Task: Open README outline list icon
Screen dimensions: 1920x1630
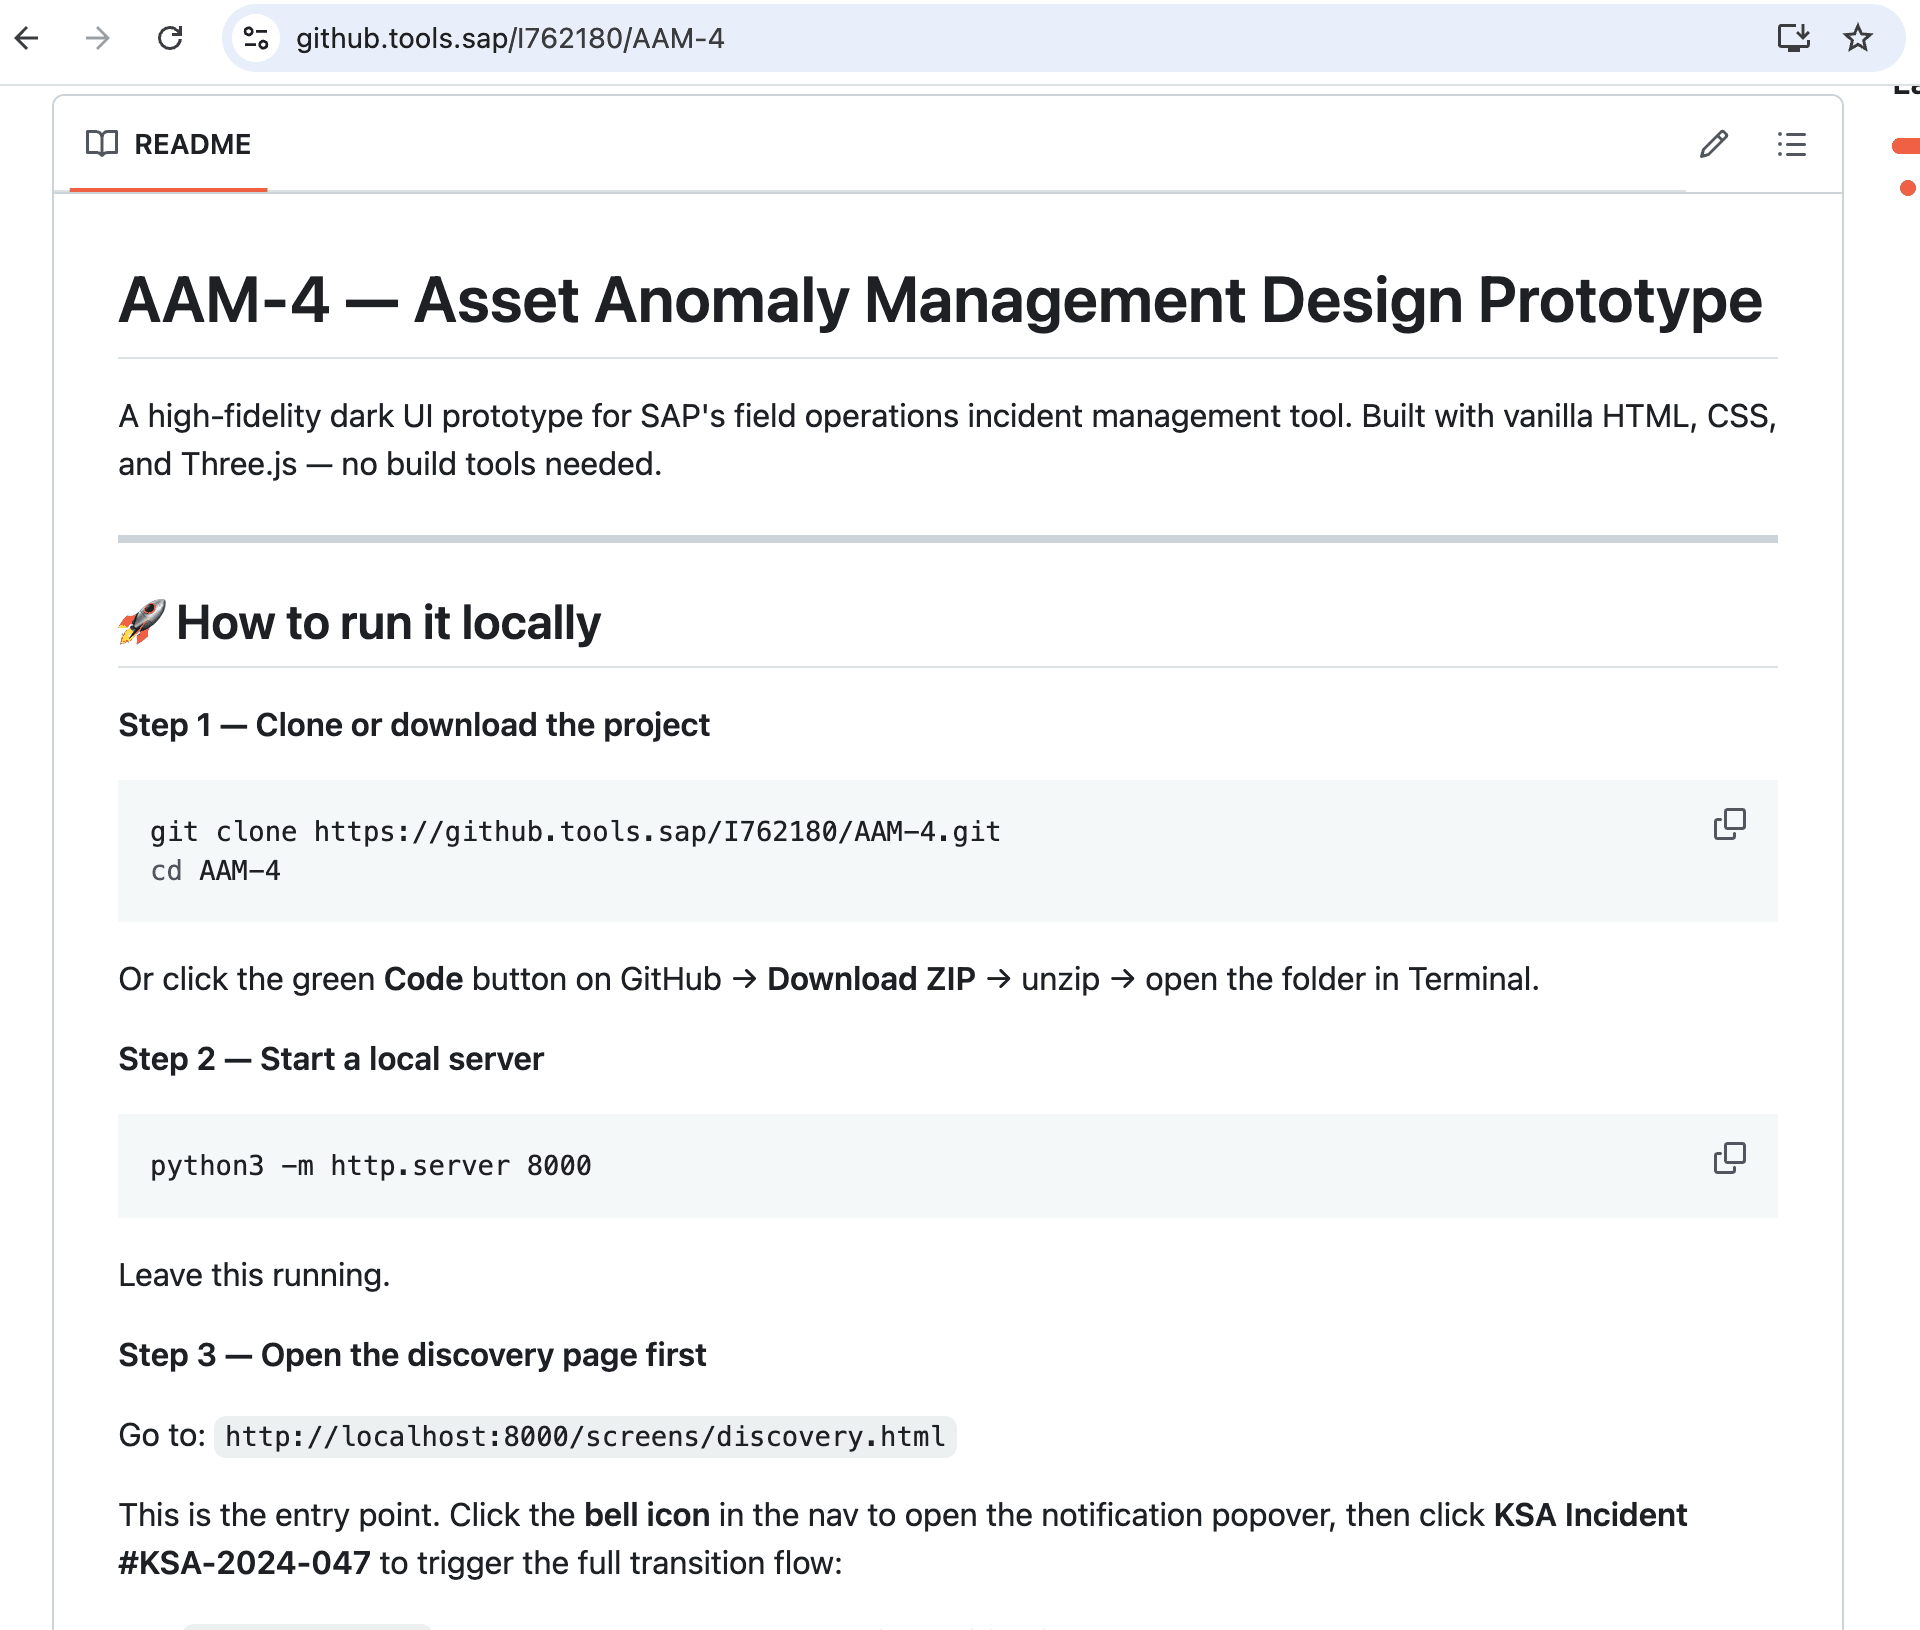Action: point(1791,144)
